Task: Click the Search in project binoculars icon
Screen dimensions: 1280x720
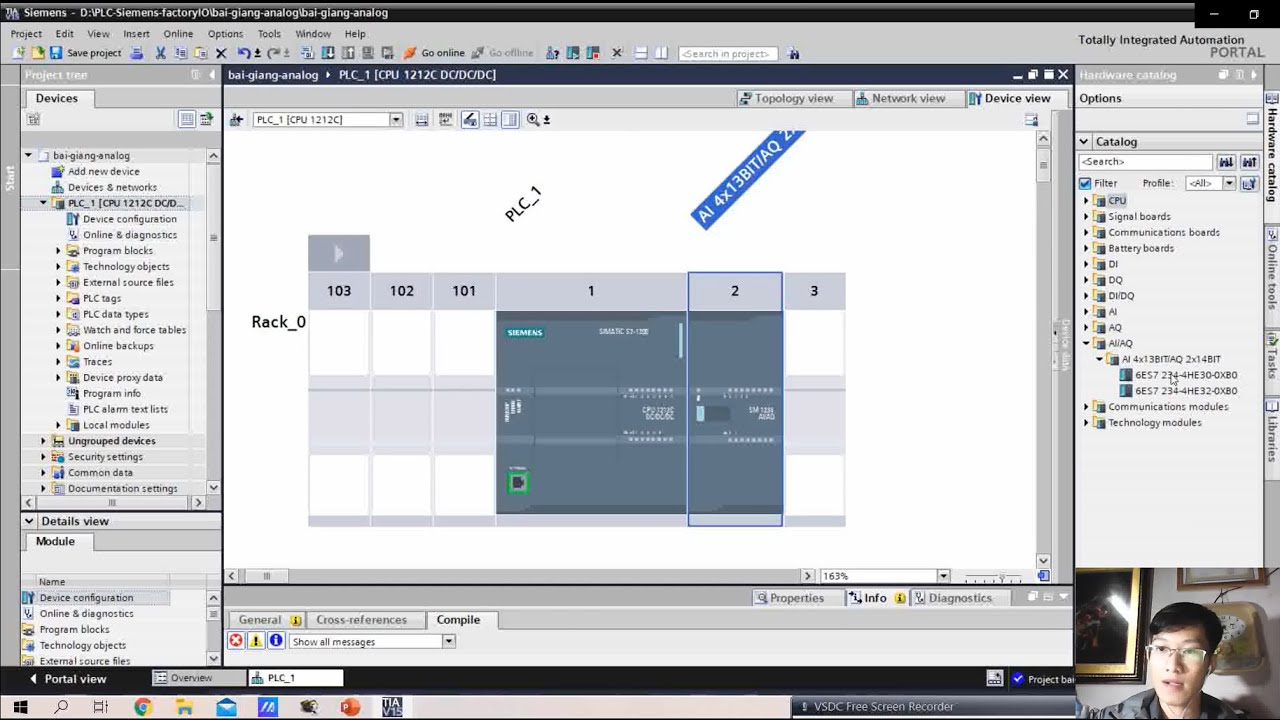Action: [792, 53]
